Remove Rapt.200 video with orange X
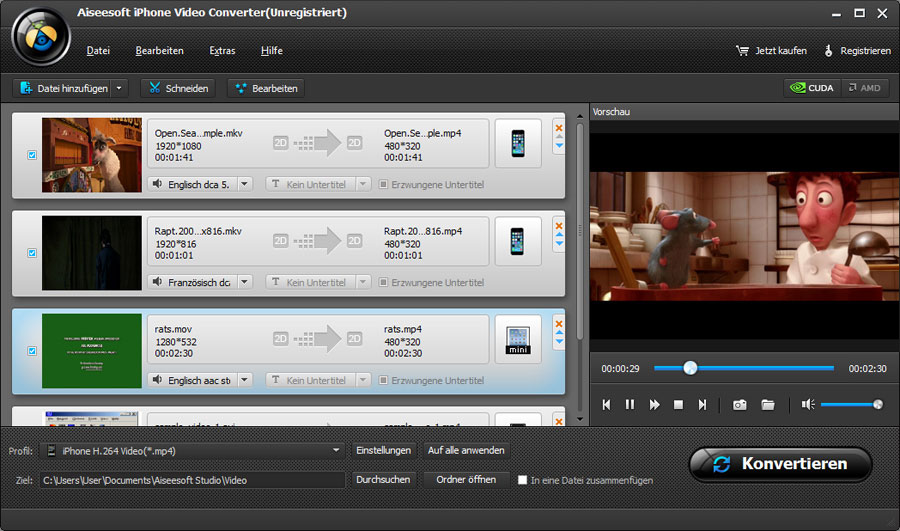This screenshot has width=900, height=531. coord(558,226)
